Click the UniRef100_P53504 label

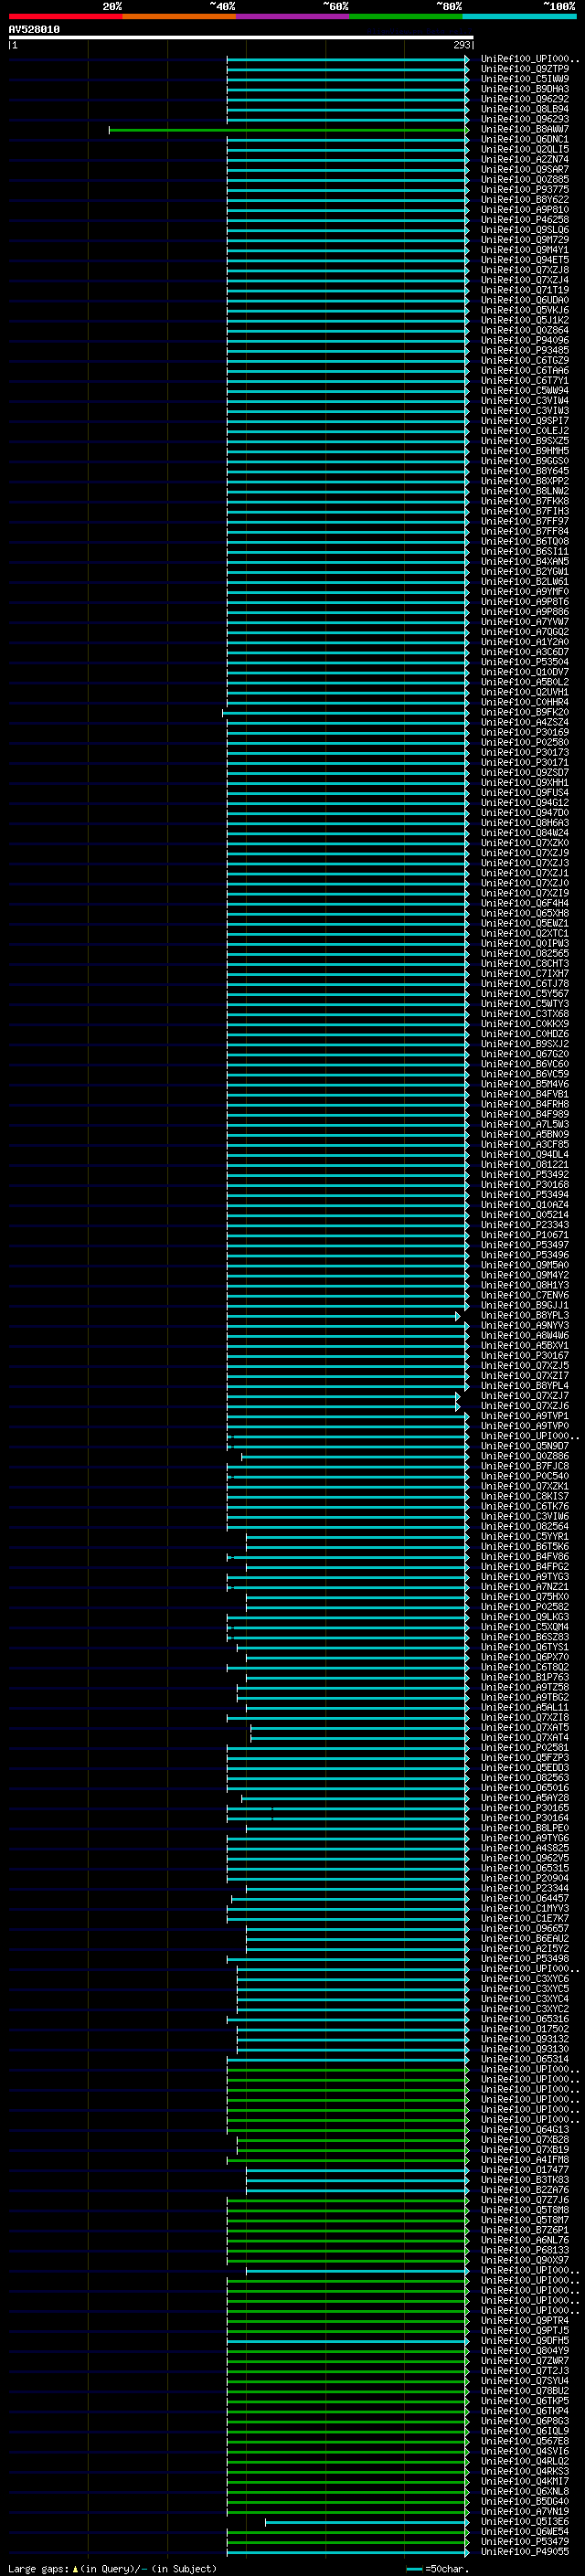point(525,662)
